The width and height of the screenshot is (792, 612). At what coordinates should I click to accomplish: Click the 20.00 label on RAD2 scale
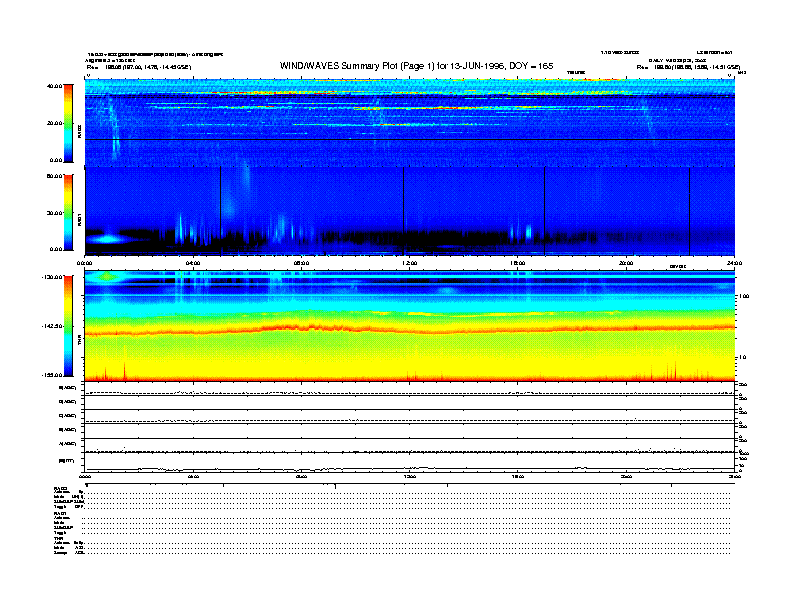click(x=54, y=123)
